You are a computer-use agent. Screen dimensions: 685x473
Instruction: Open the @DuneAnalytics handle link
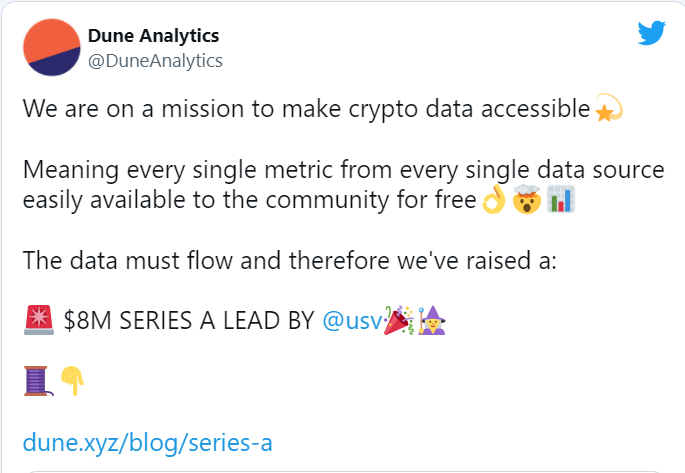click(x=155, y=61)
